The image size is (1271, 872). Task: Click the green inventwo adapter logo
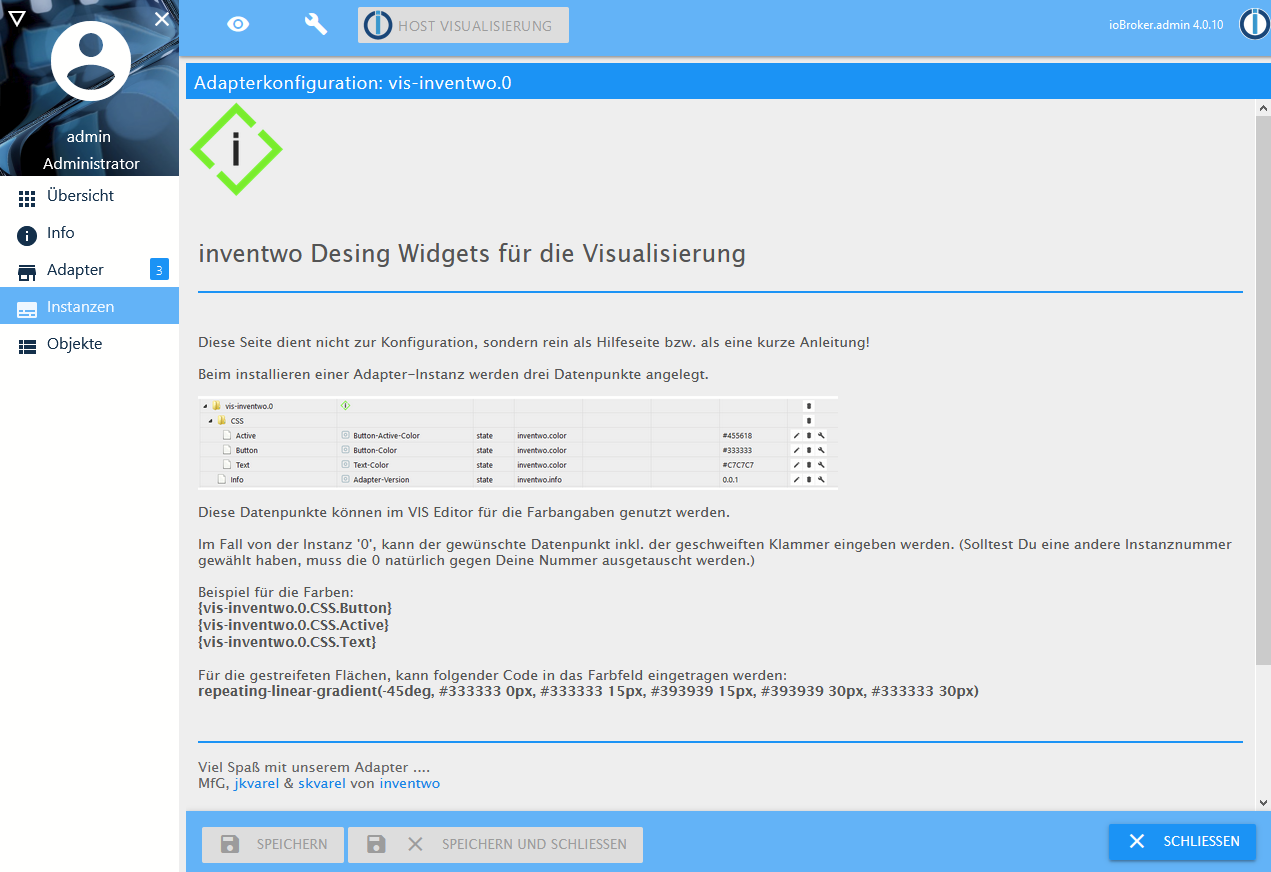coord(236,149)
